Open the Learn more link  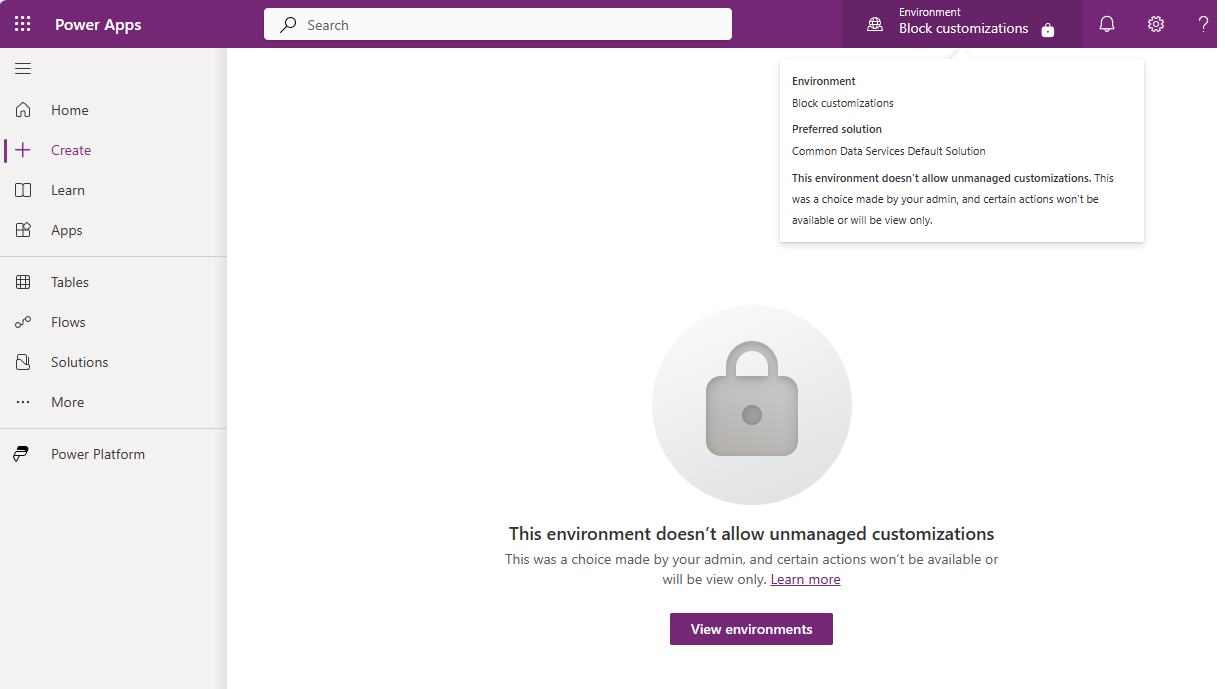point(805,579)
